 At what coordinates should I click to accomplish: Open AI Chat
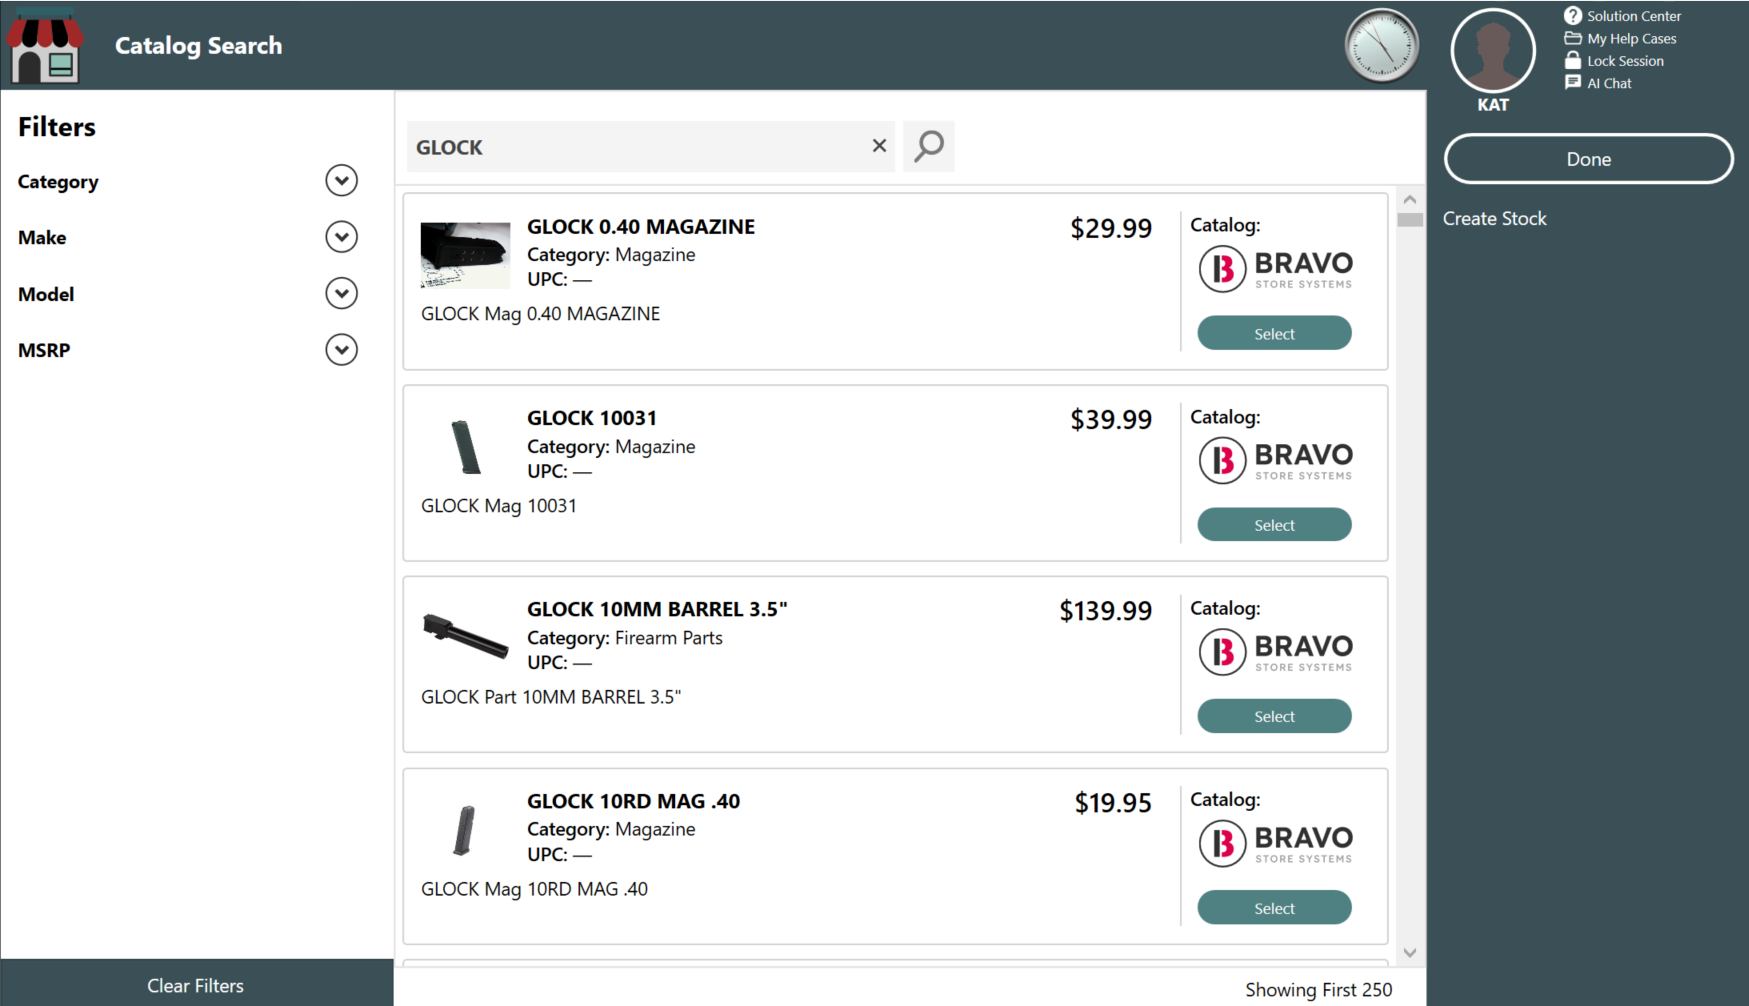pyautogui.click(x=1609, y=83)
